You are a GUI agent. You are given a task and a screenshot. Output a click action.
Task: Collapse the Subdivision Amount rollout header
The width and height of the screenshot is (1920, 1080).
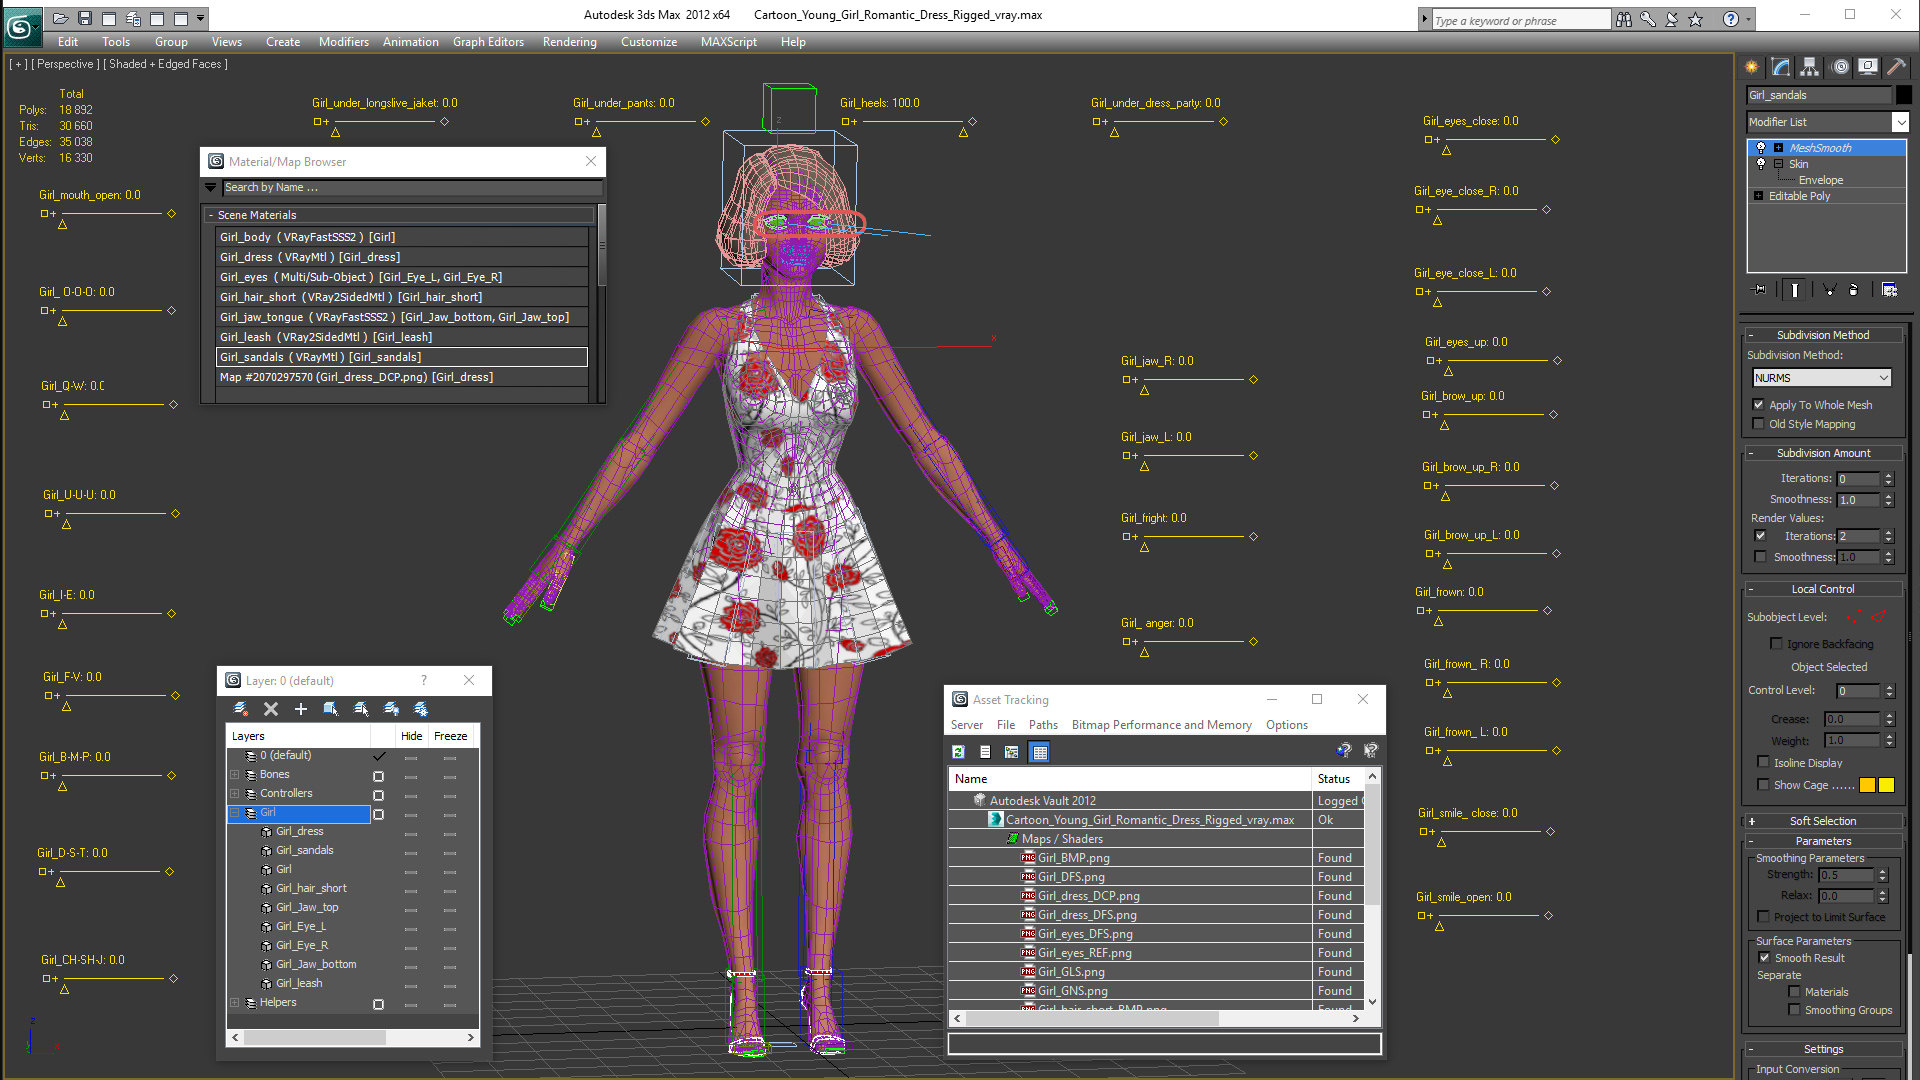[1823, 453]
